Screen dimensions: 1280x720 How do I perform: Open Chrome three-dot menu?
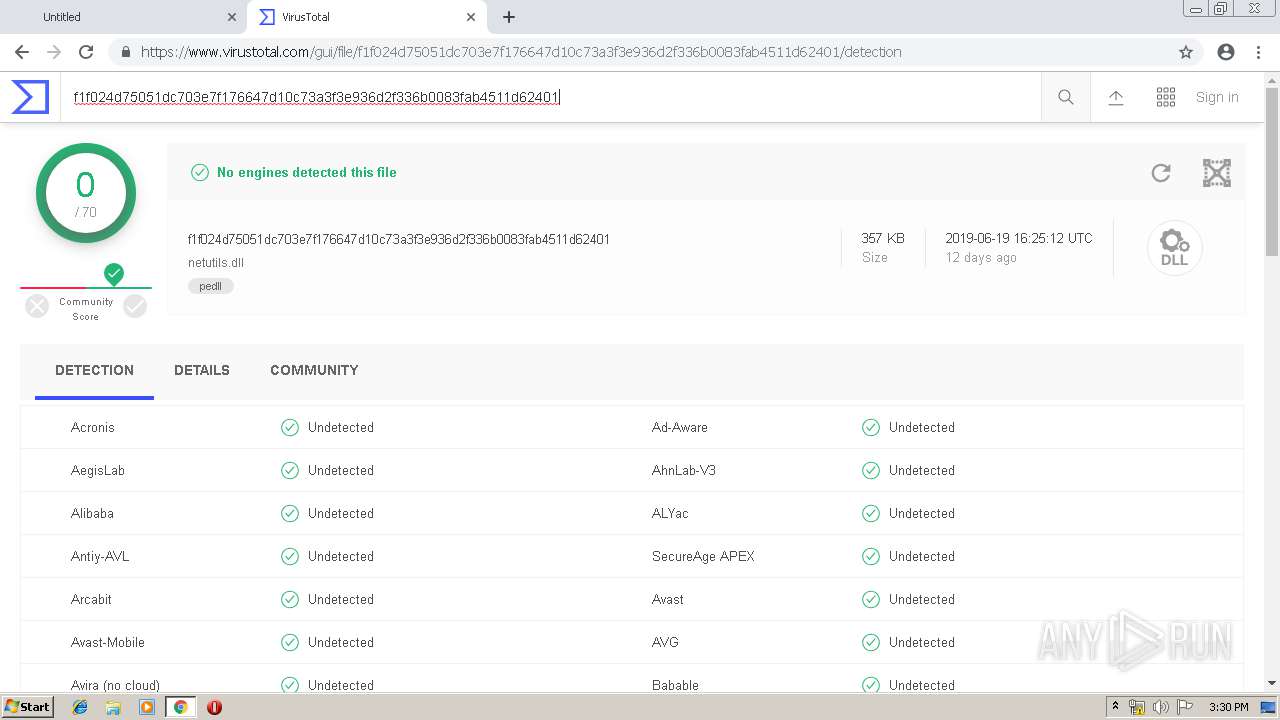tap(1258, 52)
